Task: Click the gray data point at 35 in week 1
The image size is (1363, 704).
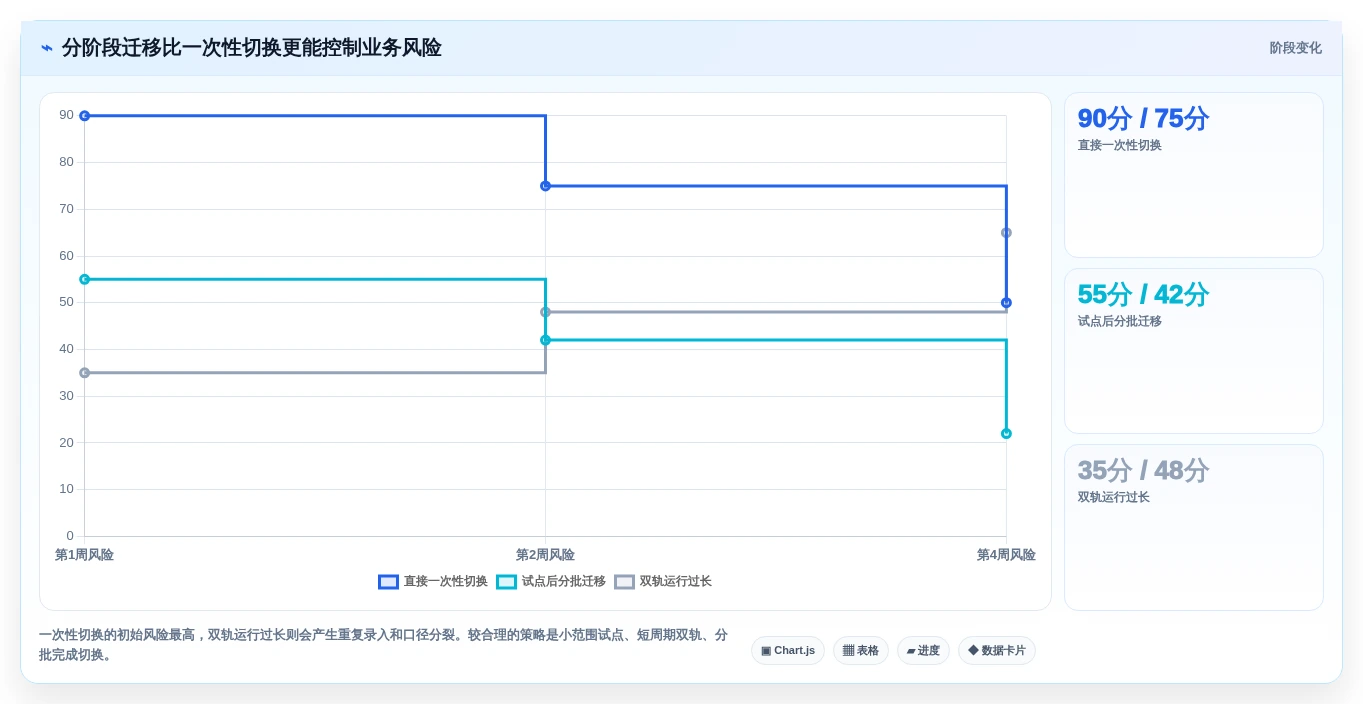Action: (x=84, y=373)
